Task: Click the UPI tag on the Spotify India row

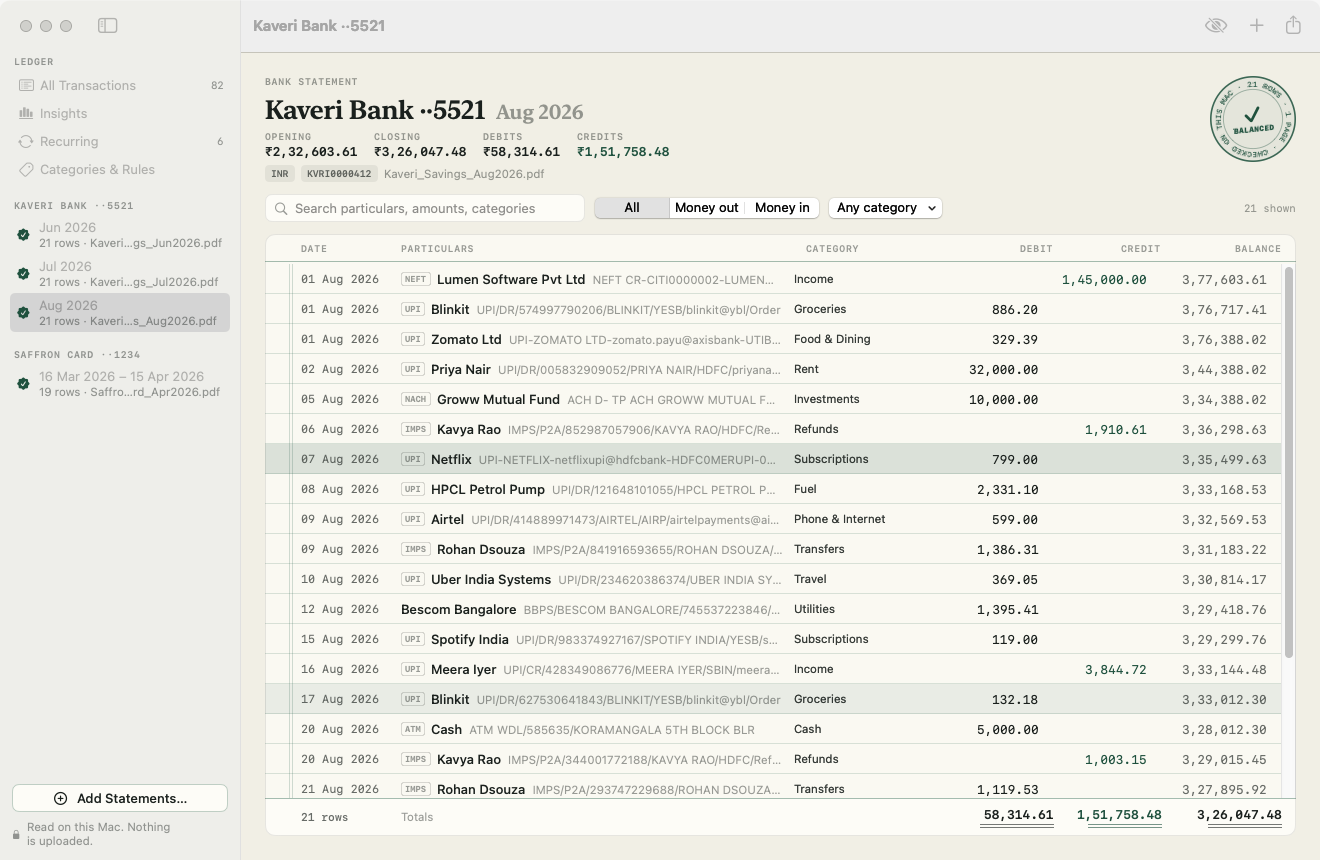Action: 413,640
